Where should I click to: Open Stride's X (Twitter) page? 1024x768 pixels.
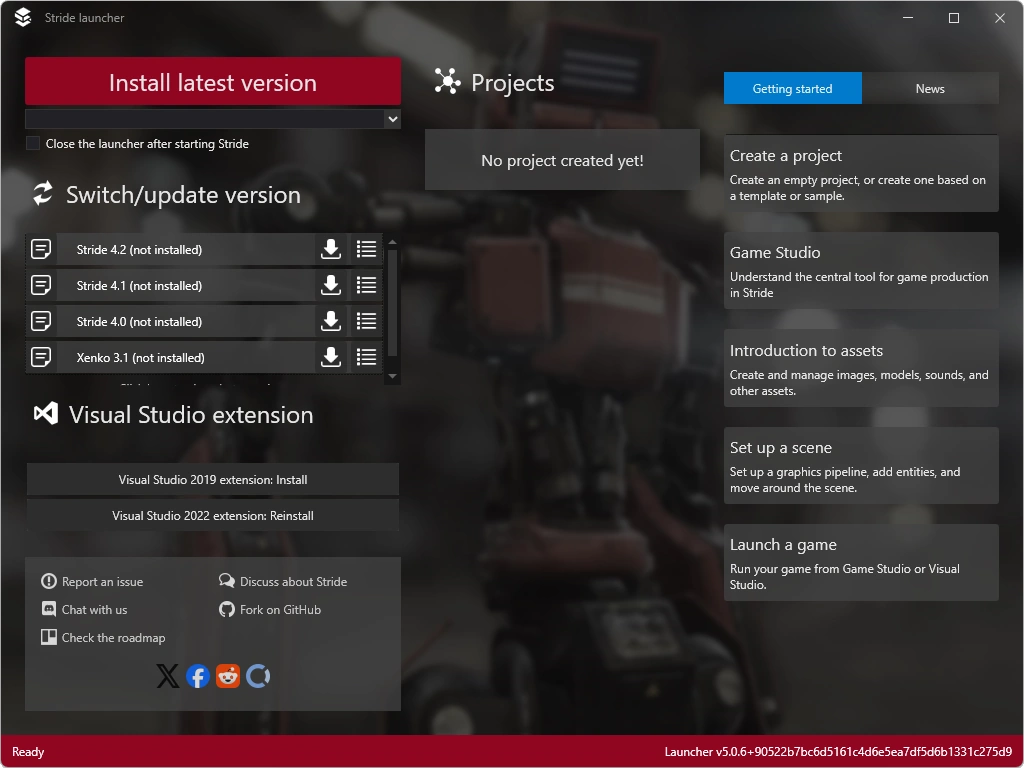click(167, 675)
